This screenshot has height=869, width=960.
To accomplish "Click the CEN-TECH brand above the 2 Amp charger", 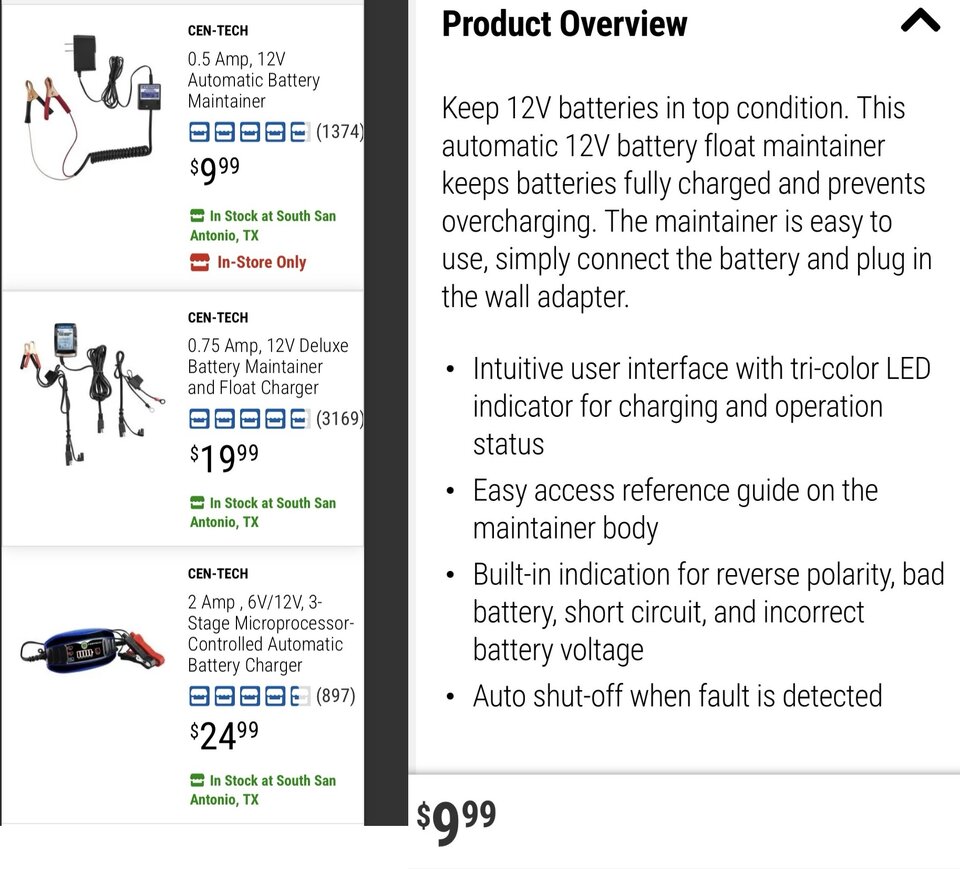I will (218, 574).
